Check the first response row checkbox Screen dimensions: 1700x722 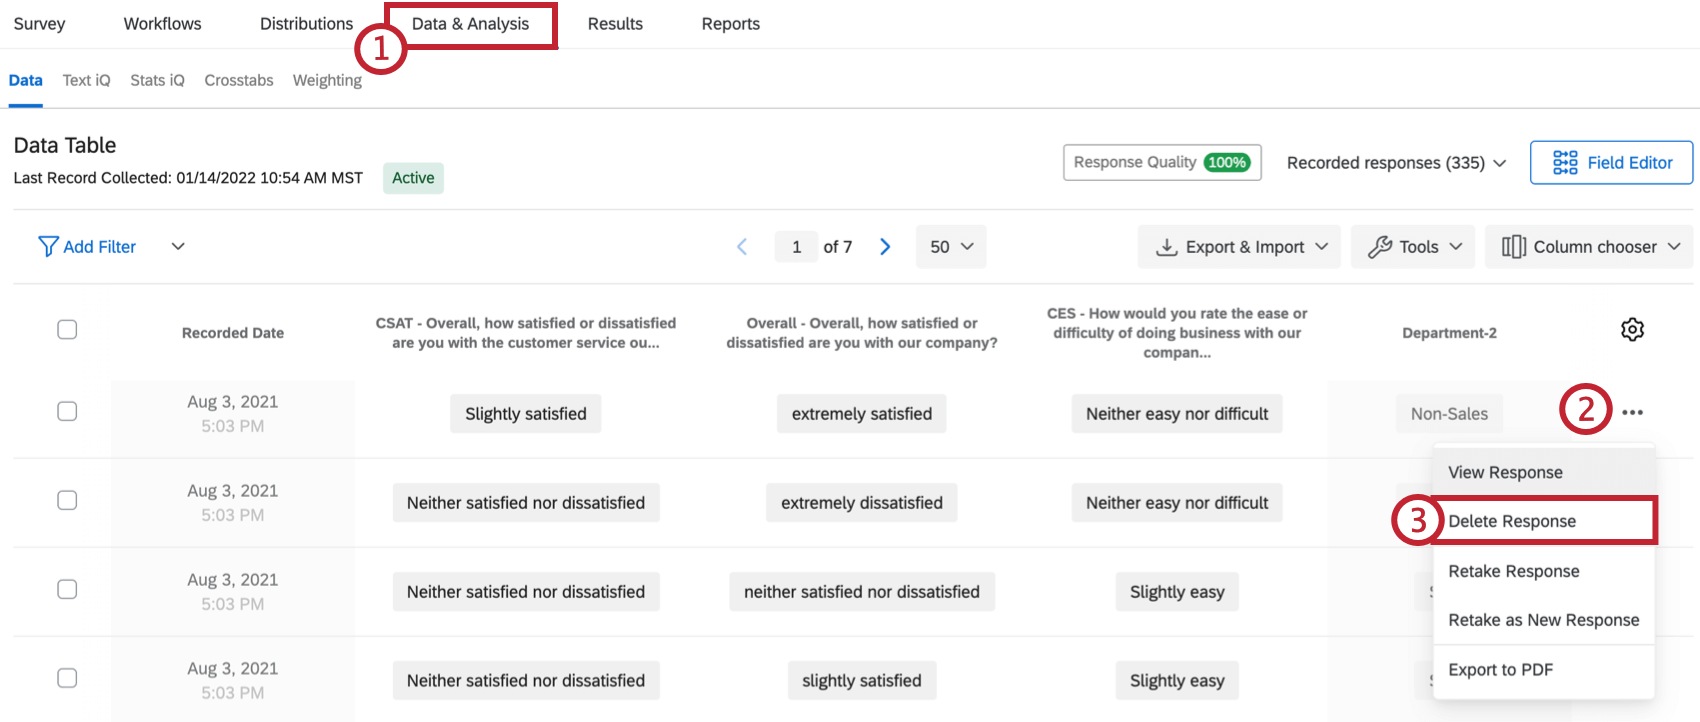click(x=67, y=411)
